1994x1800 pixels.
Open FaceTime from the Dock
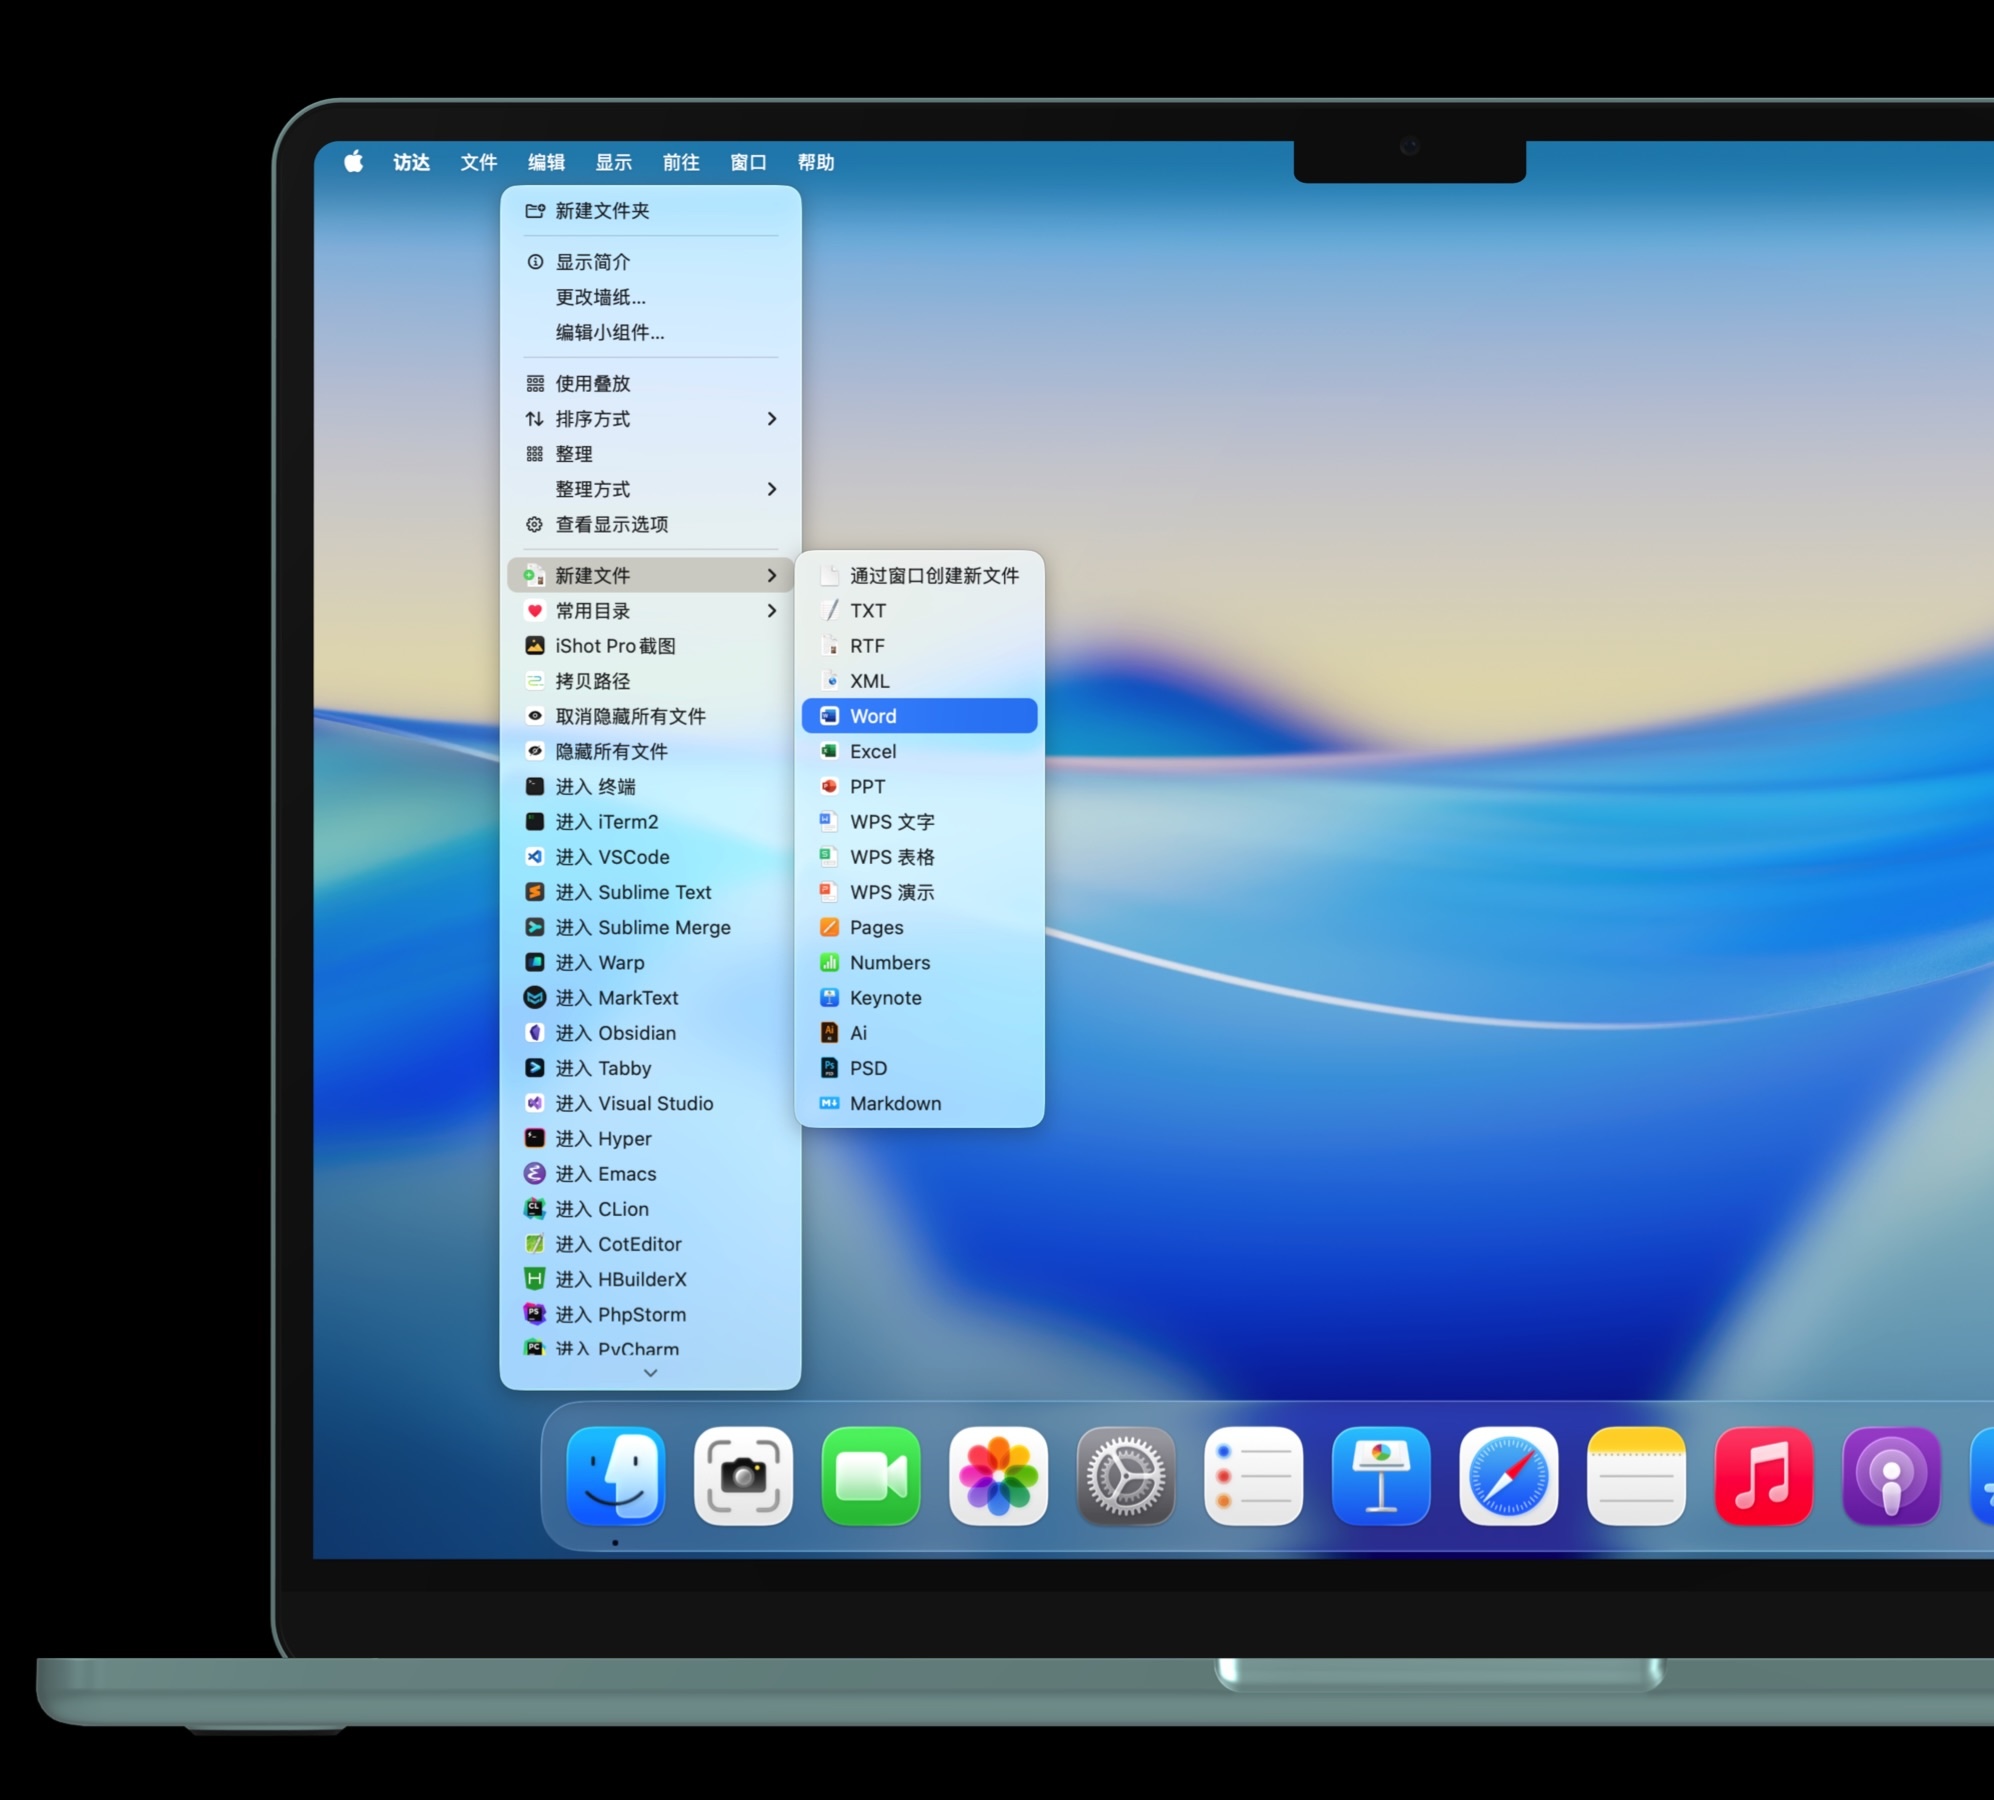coord(870,1475)
